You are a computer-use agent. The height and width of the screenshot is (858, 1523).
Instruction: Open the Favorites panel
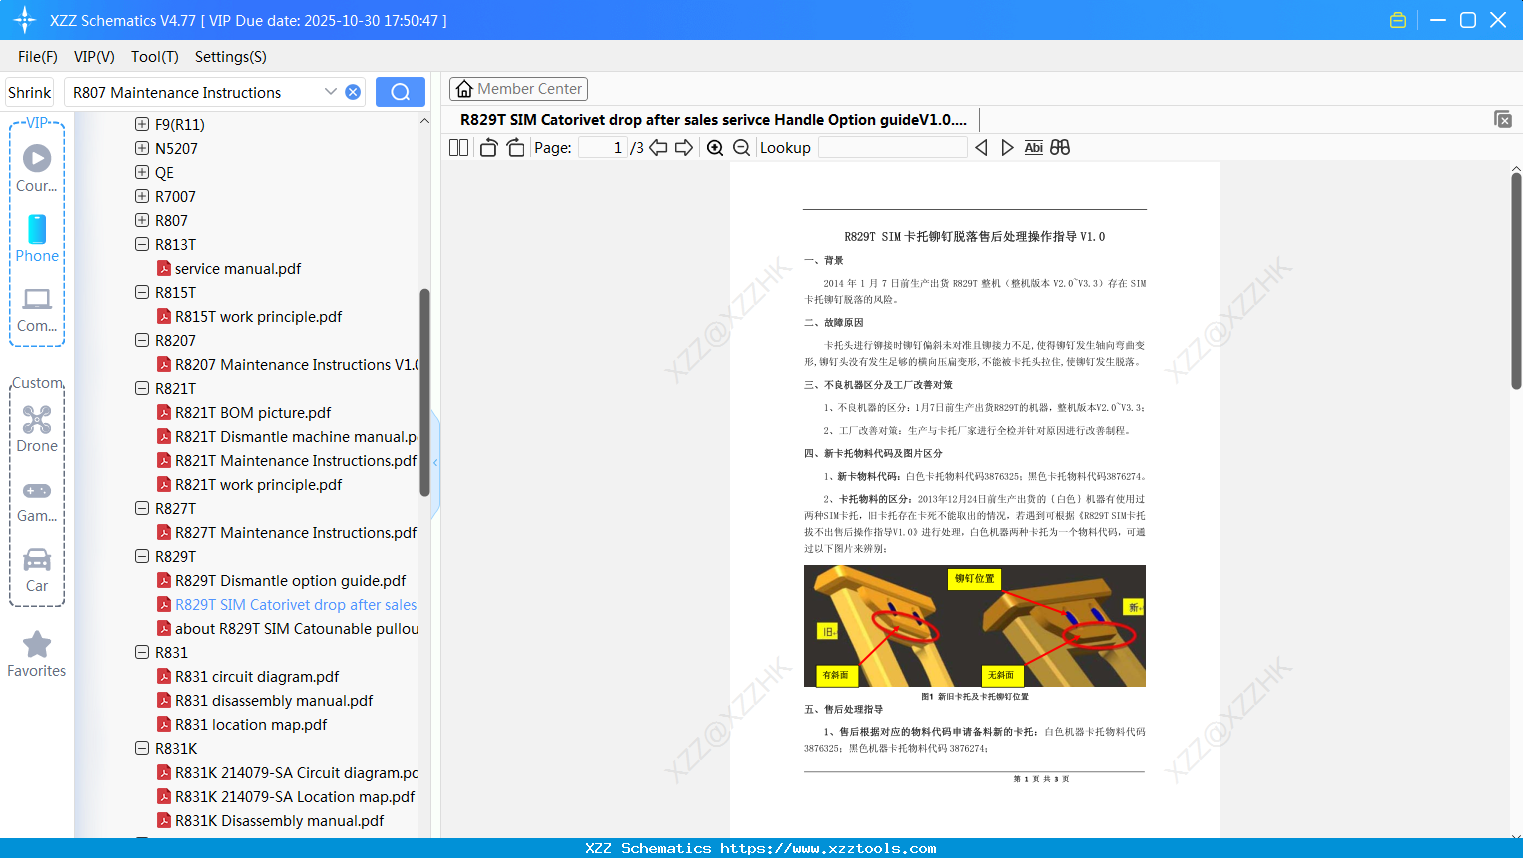pos(36,654)
